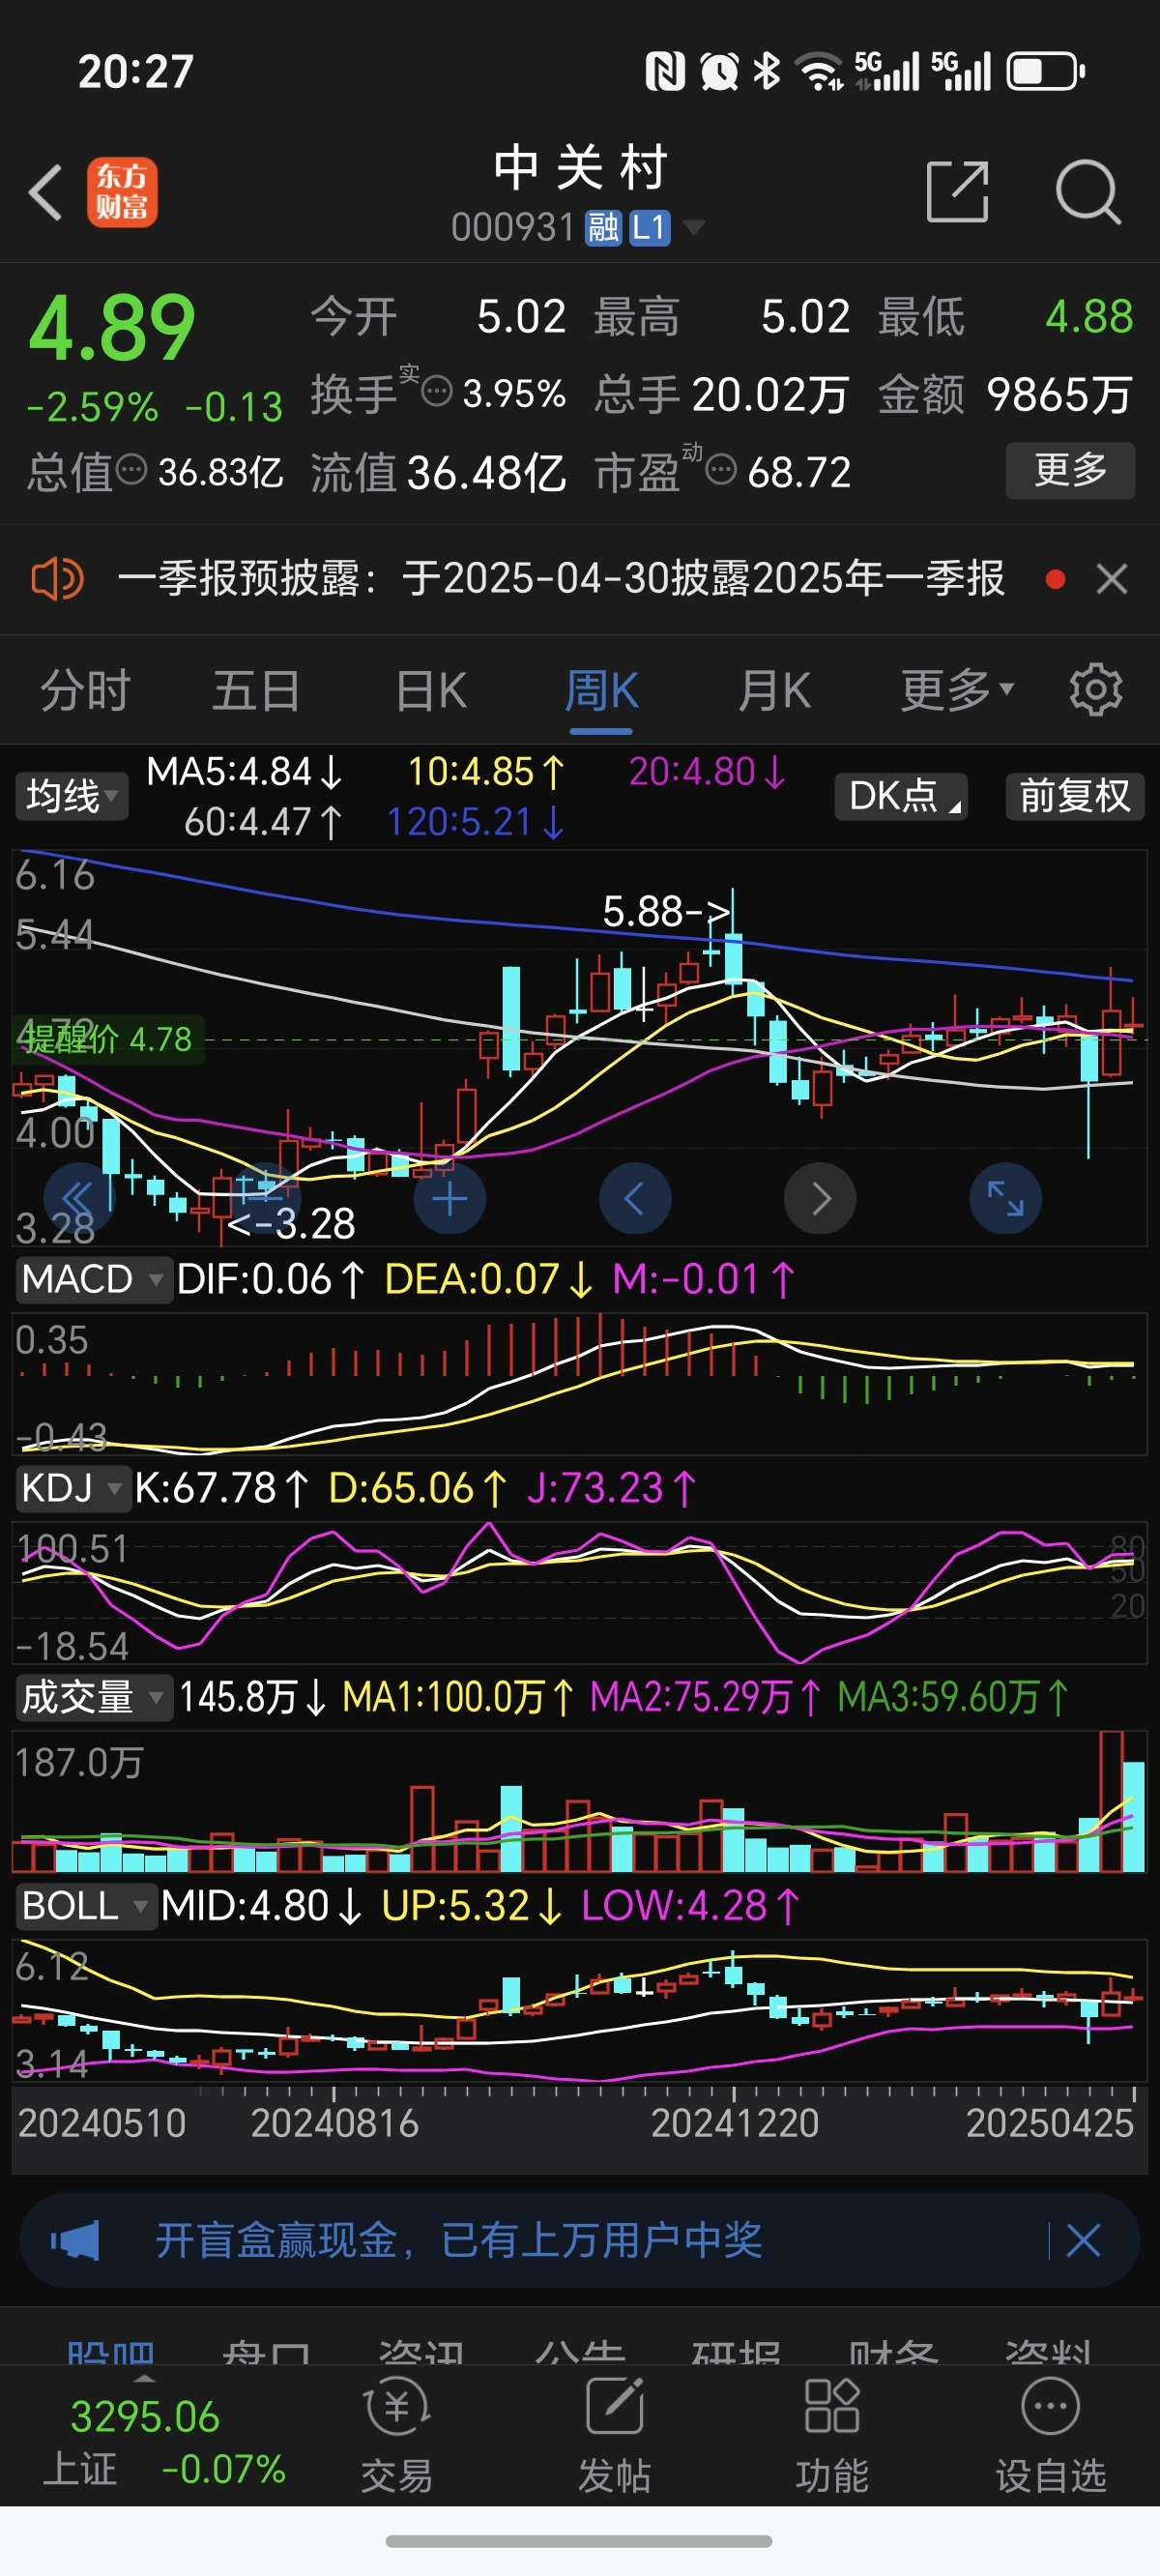Close the 开盲盒赢现金 promo banner
Viewport: 1160px width, 2576px height.
[x=1084, y=2241]
